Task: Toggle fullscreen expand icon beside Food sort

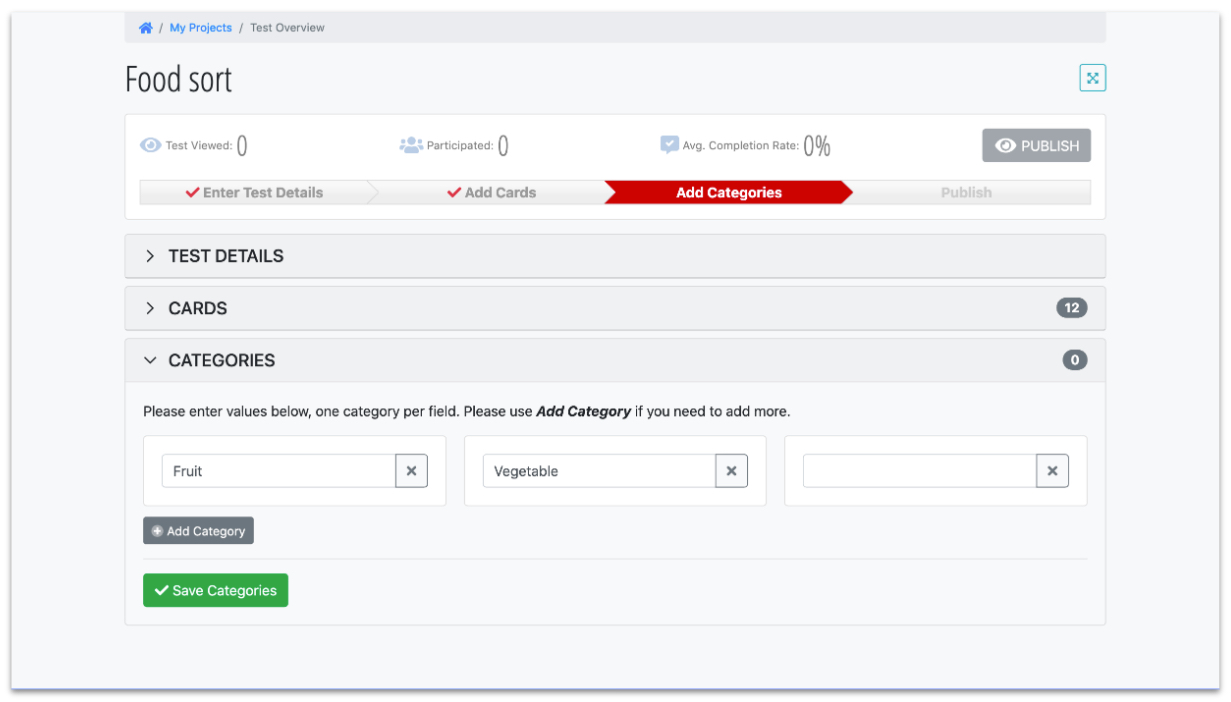Action: 1092,78
